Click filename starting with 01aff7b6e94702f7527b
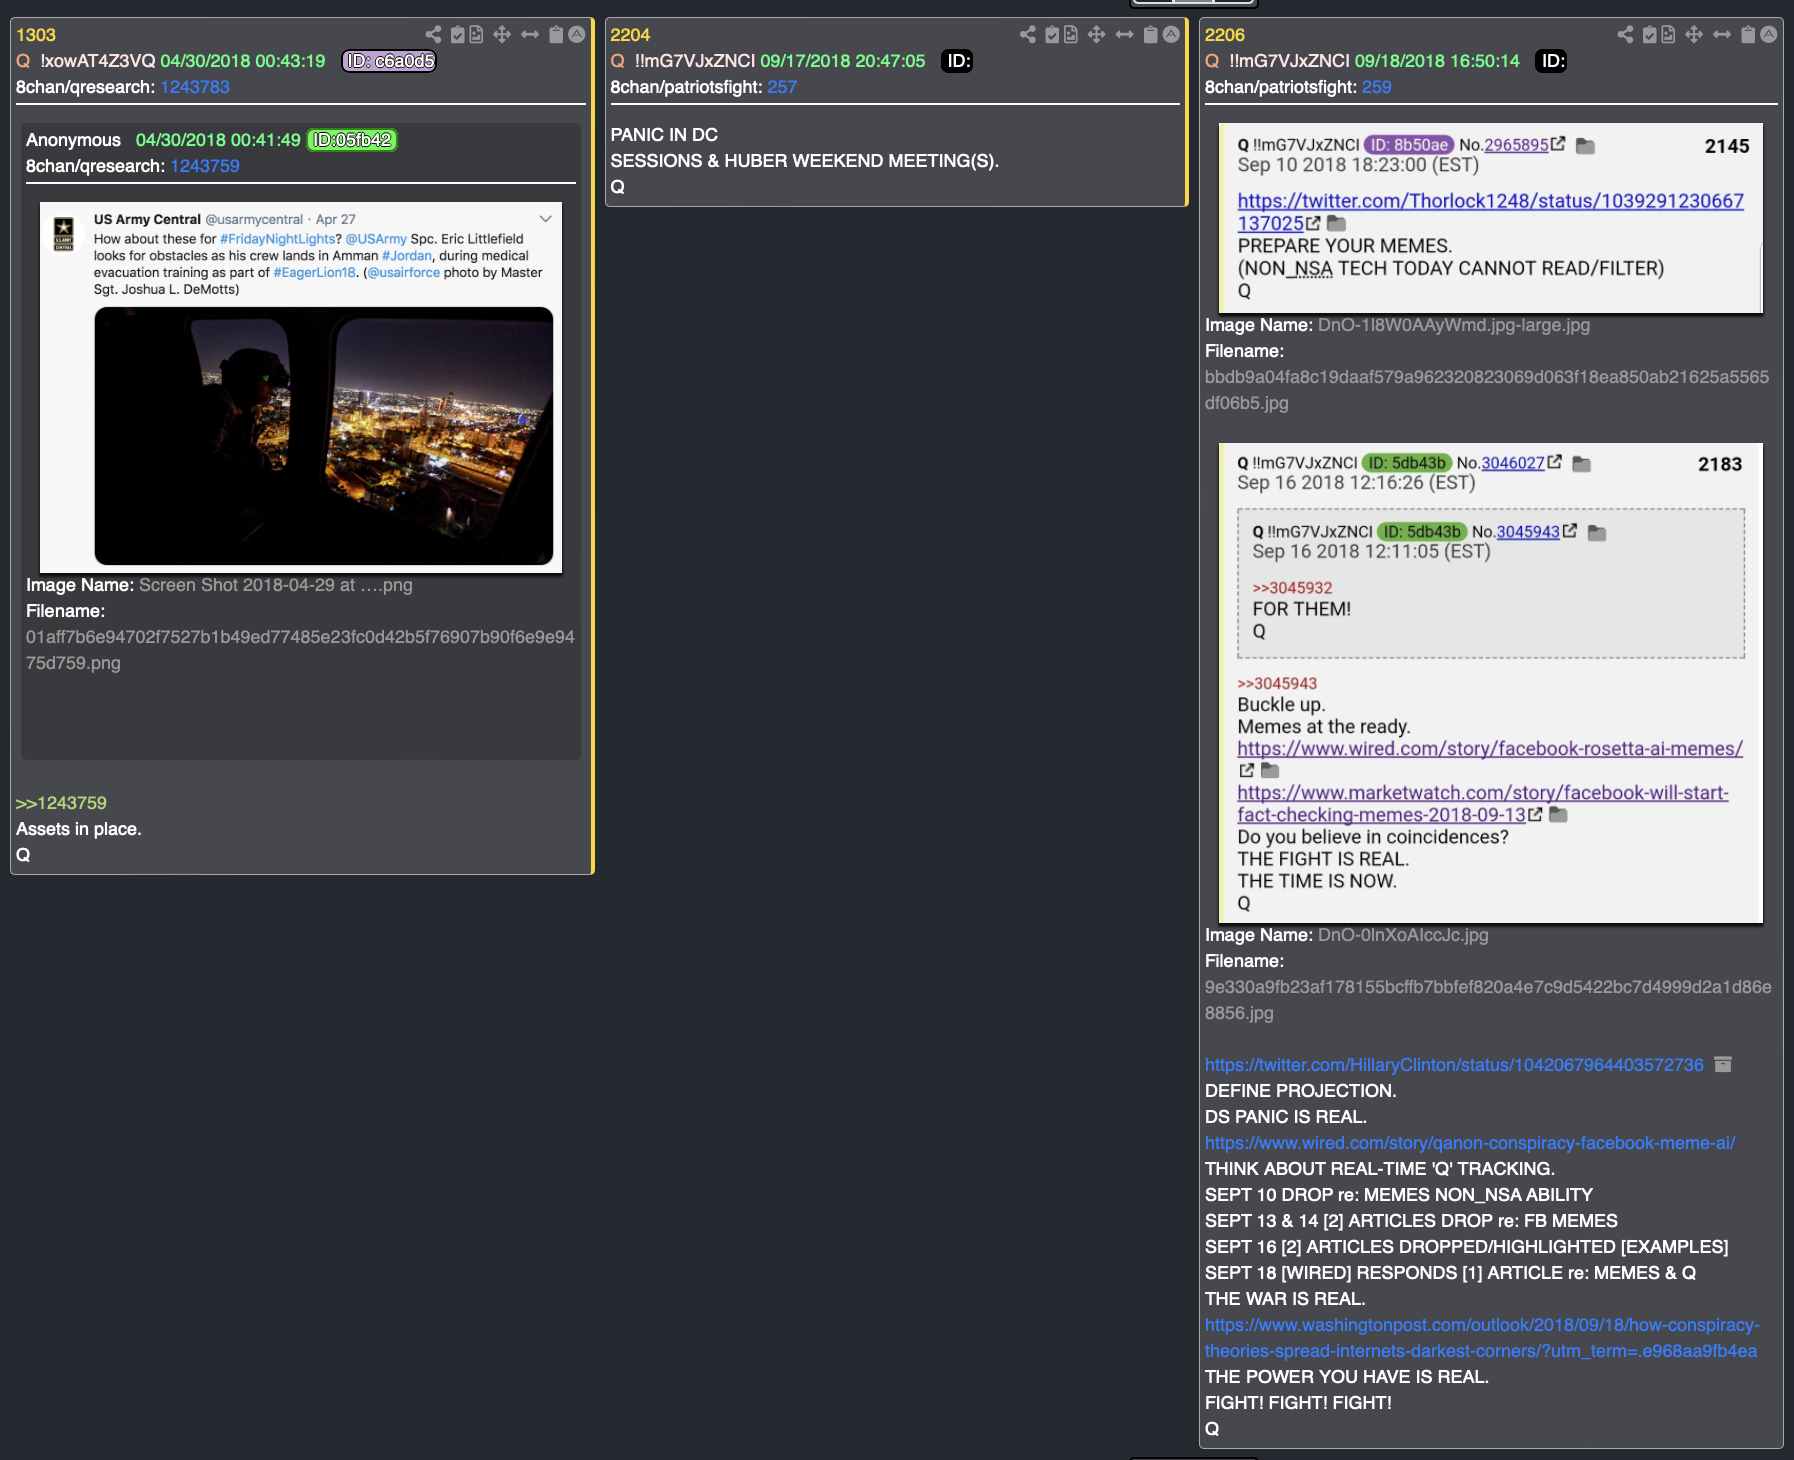The height and width of the screenshot is (1460, 1794). point(300,650)
